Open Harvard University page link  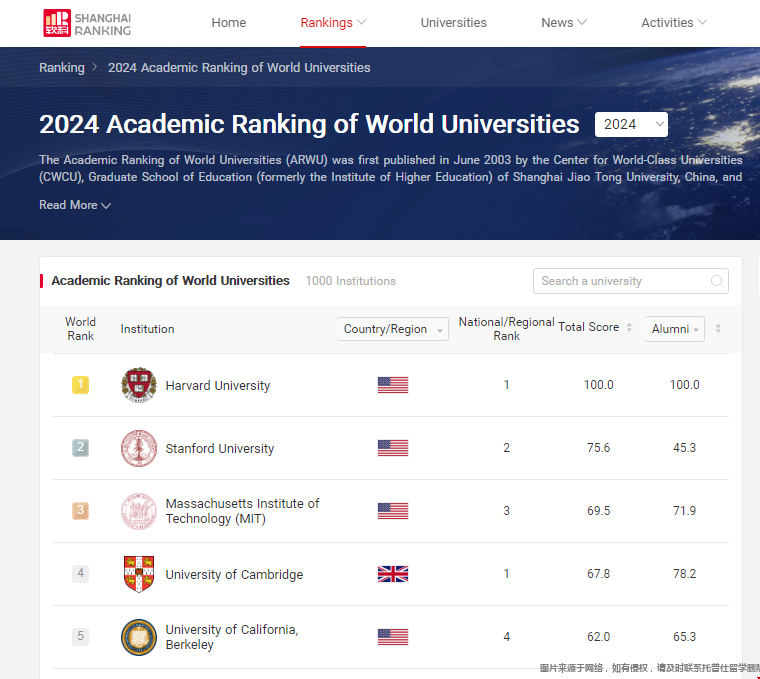218,385
